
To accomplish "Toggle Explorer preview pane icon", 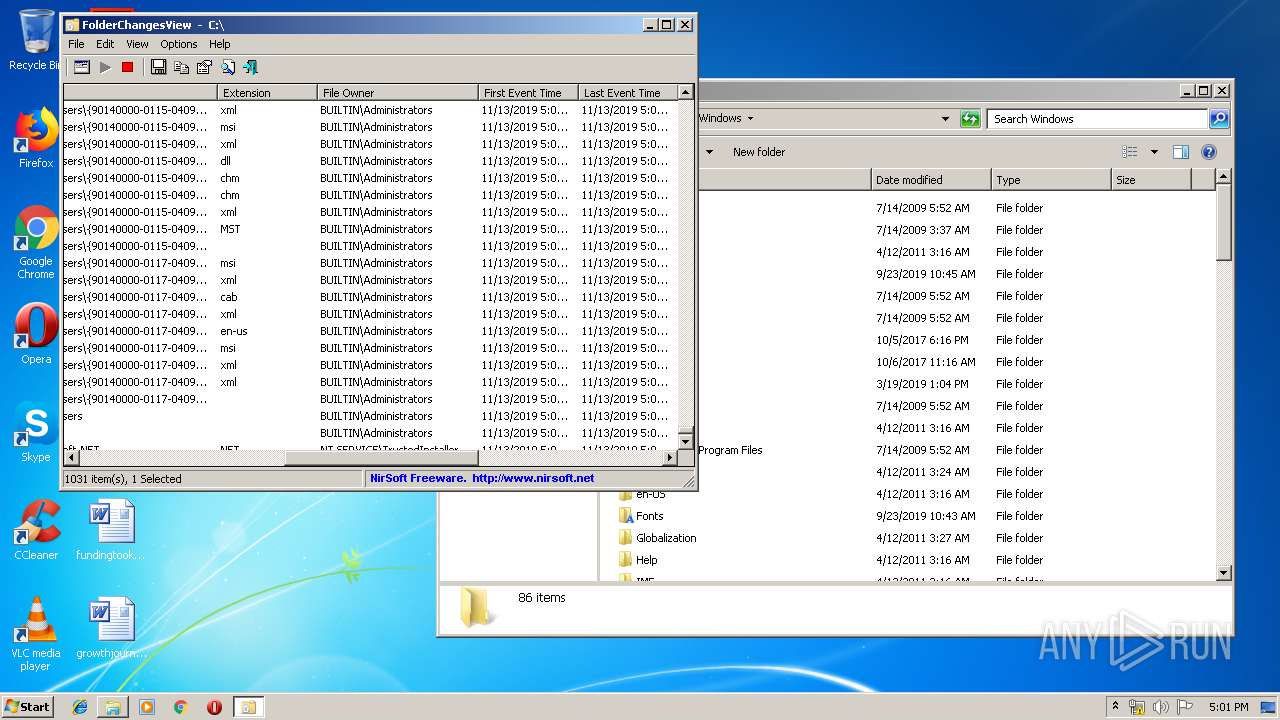I will click(x=1180, y=152).
